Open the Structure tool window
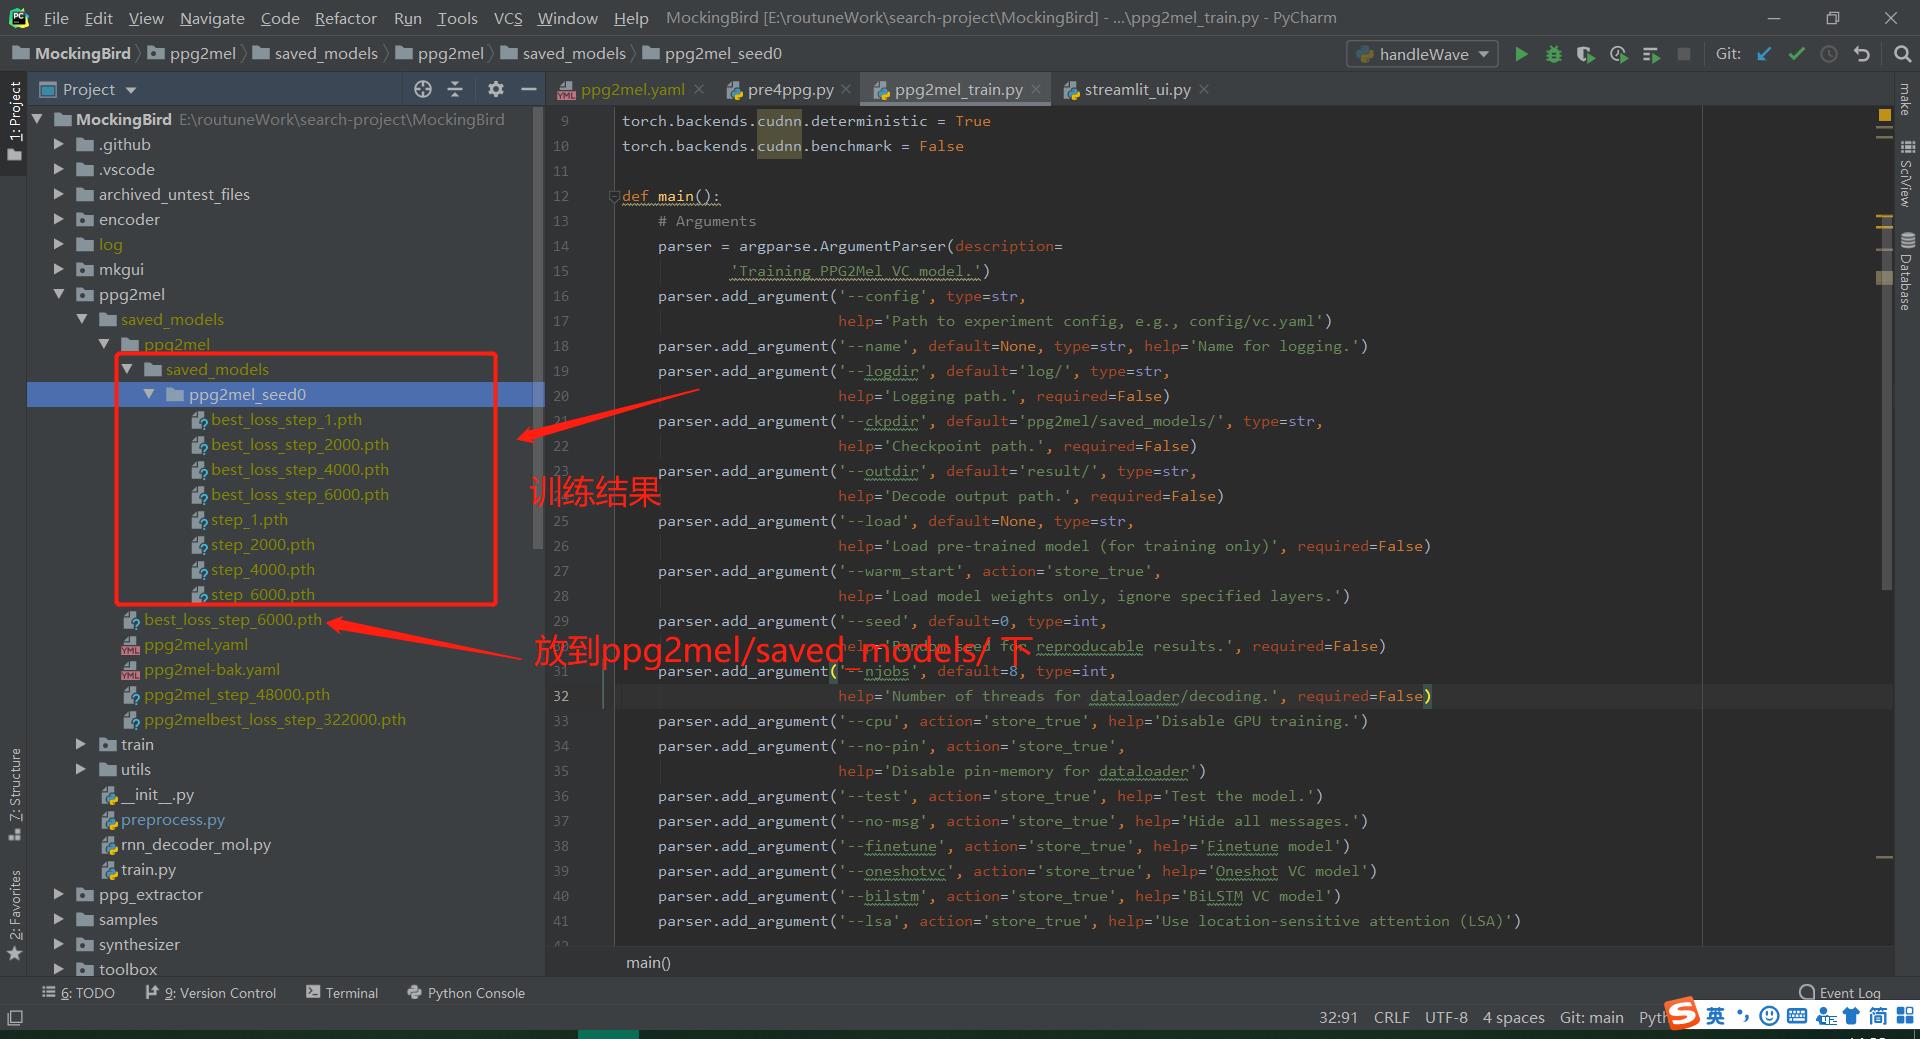The height and width of the screenshot is (1039, 1920). [x=14, y=794]
